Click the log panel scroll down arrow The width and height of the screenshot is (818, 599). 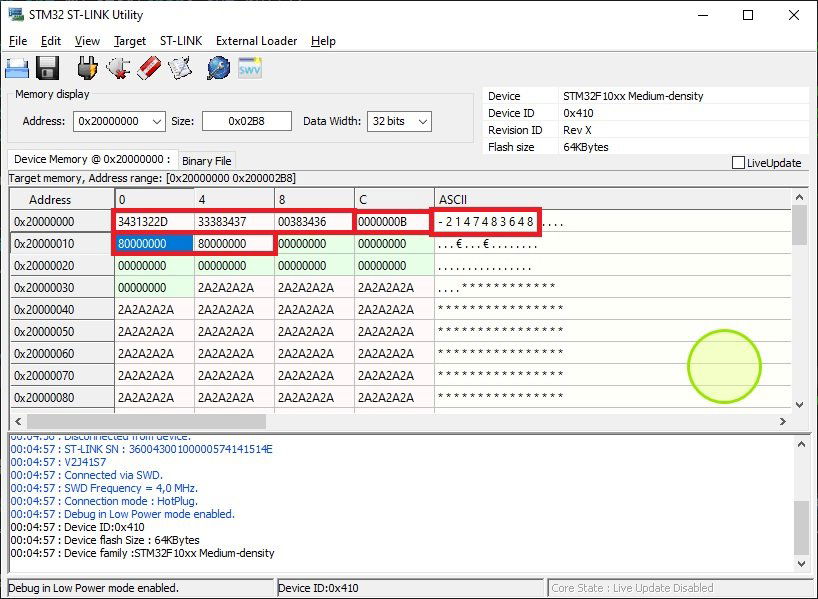pyautogui.click(x=801, y=564)
